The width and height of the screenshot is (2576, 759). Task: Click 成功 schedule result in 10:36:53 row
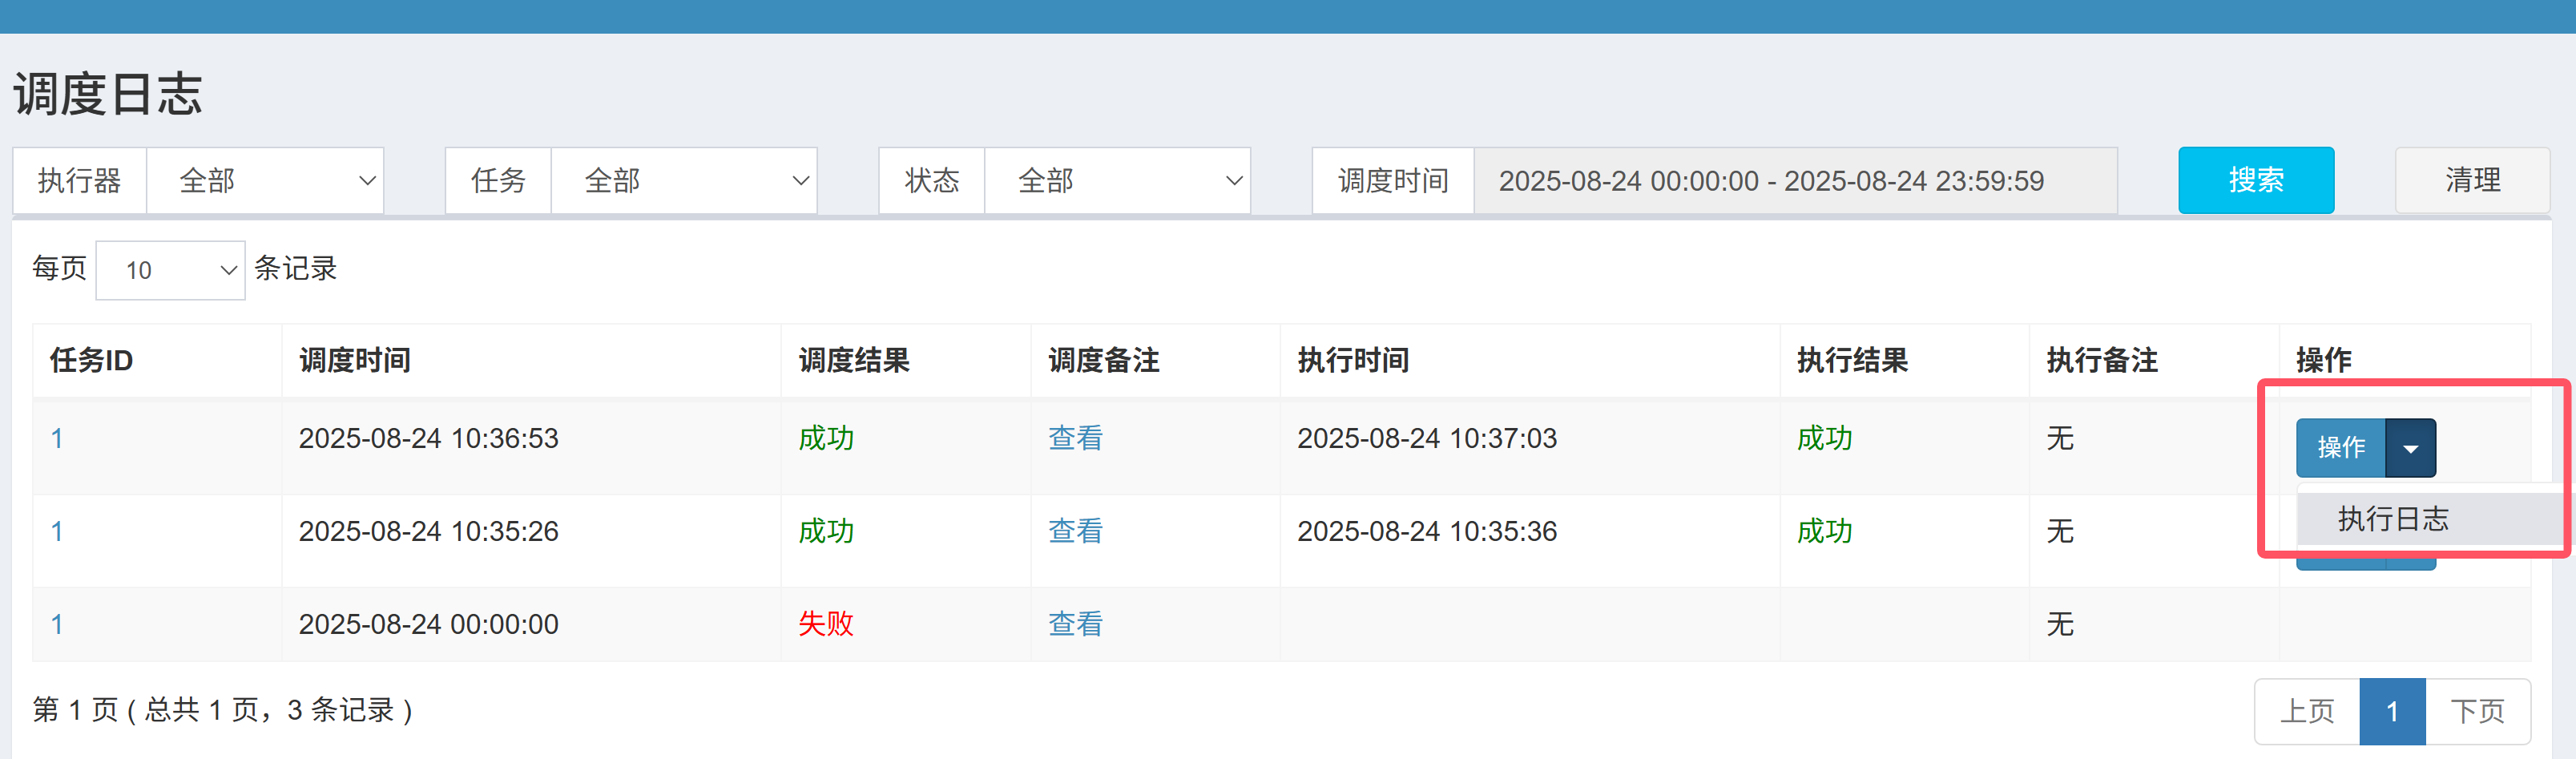pyautogui.click(x=826, y=439)
